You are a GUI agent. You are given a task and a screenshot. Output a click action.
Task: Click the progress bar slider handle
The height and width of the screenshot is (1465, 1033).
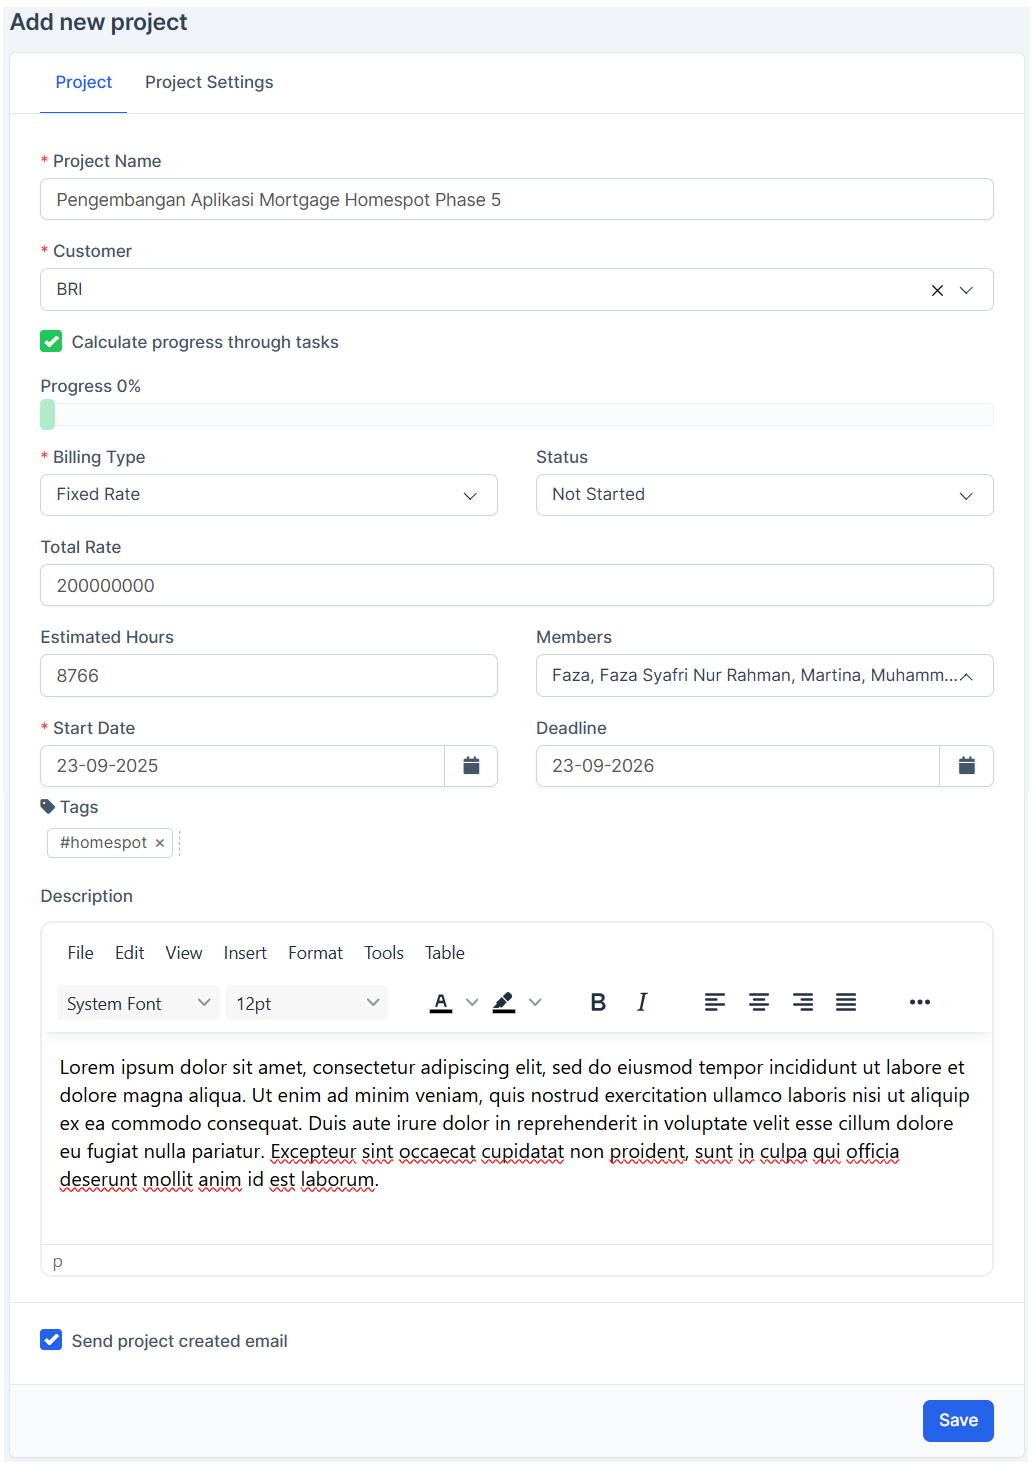coord(48,414)
